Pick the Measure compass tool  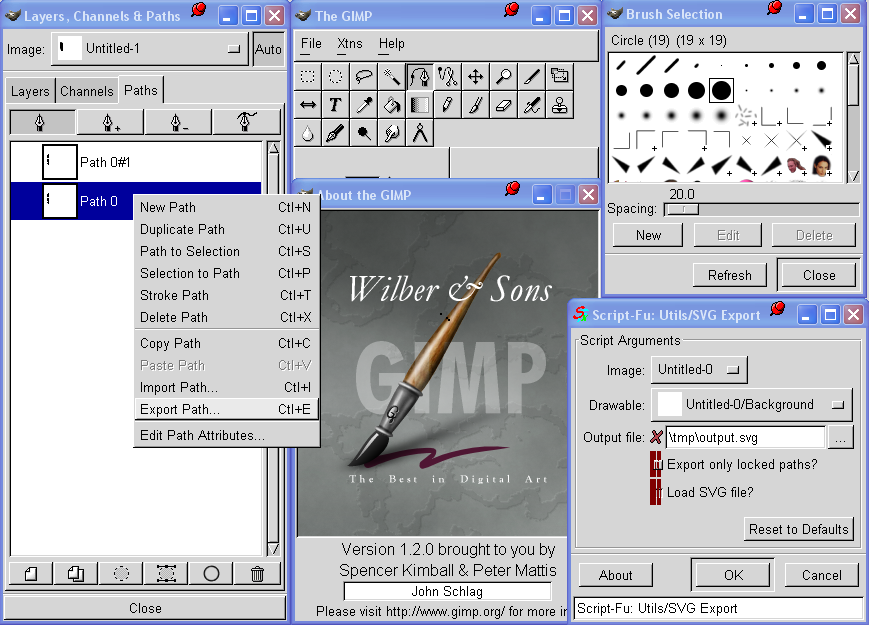click(x=420, y=133)
